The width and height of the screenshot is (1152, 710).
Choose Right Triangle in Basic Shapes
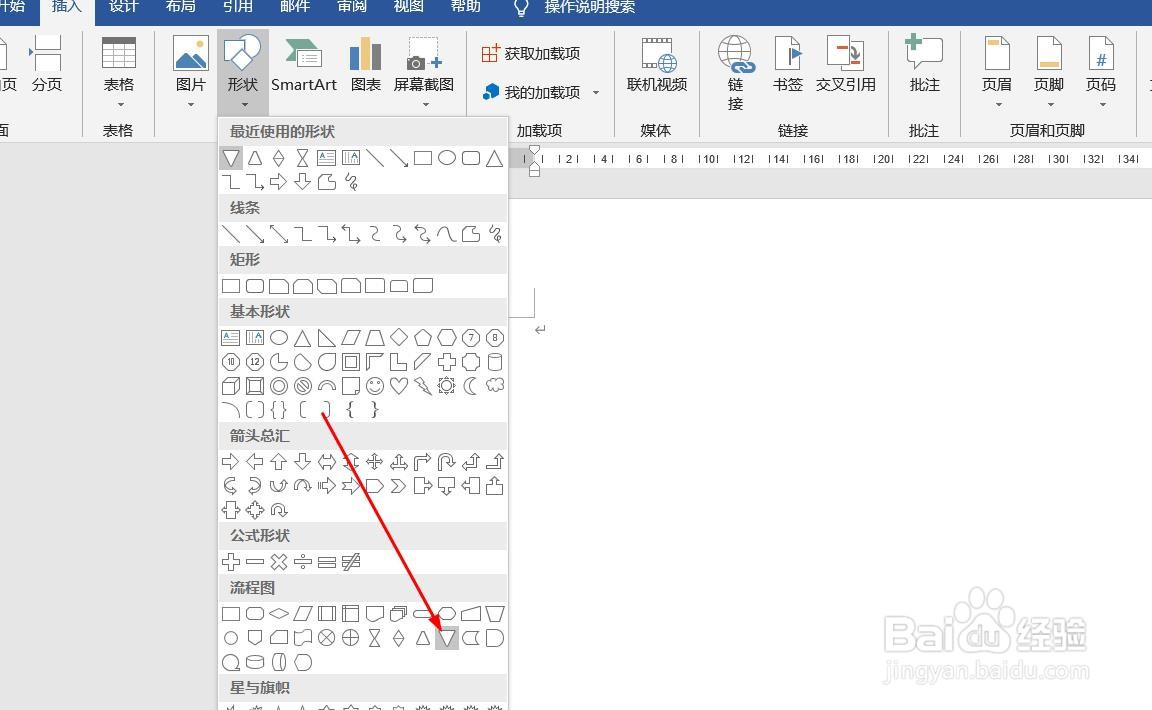pyautogui.click(x=326, y=338)
